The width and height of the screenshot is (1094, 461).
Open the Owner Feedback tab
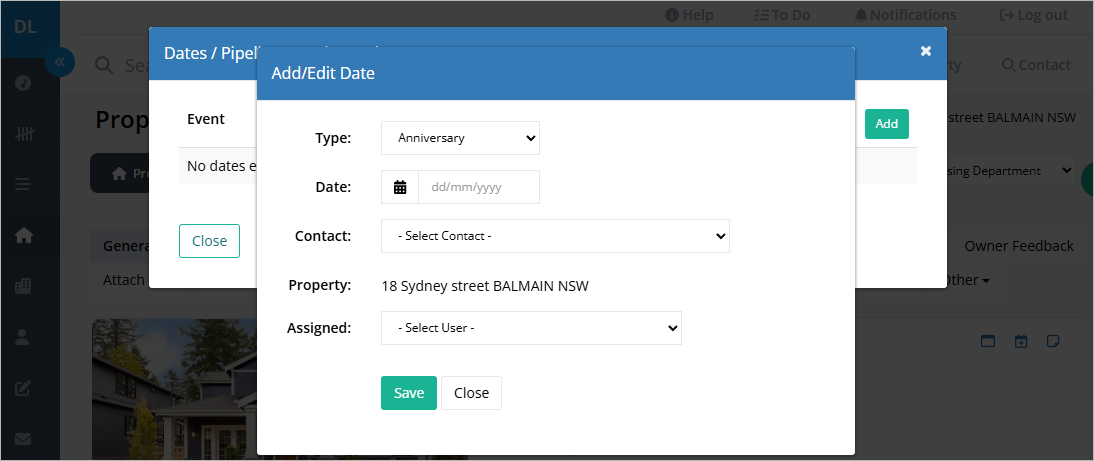pyautogui.click(x=1019, y=246)
